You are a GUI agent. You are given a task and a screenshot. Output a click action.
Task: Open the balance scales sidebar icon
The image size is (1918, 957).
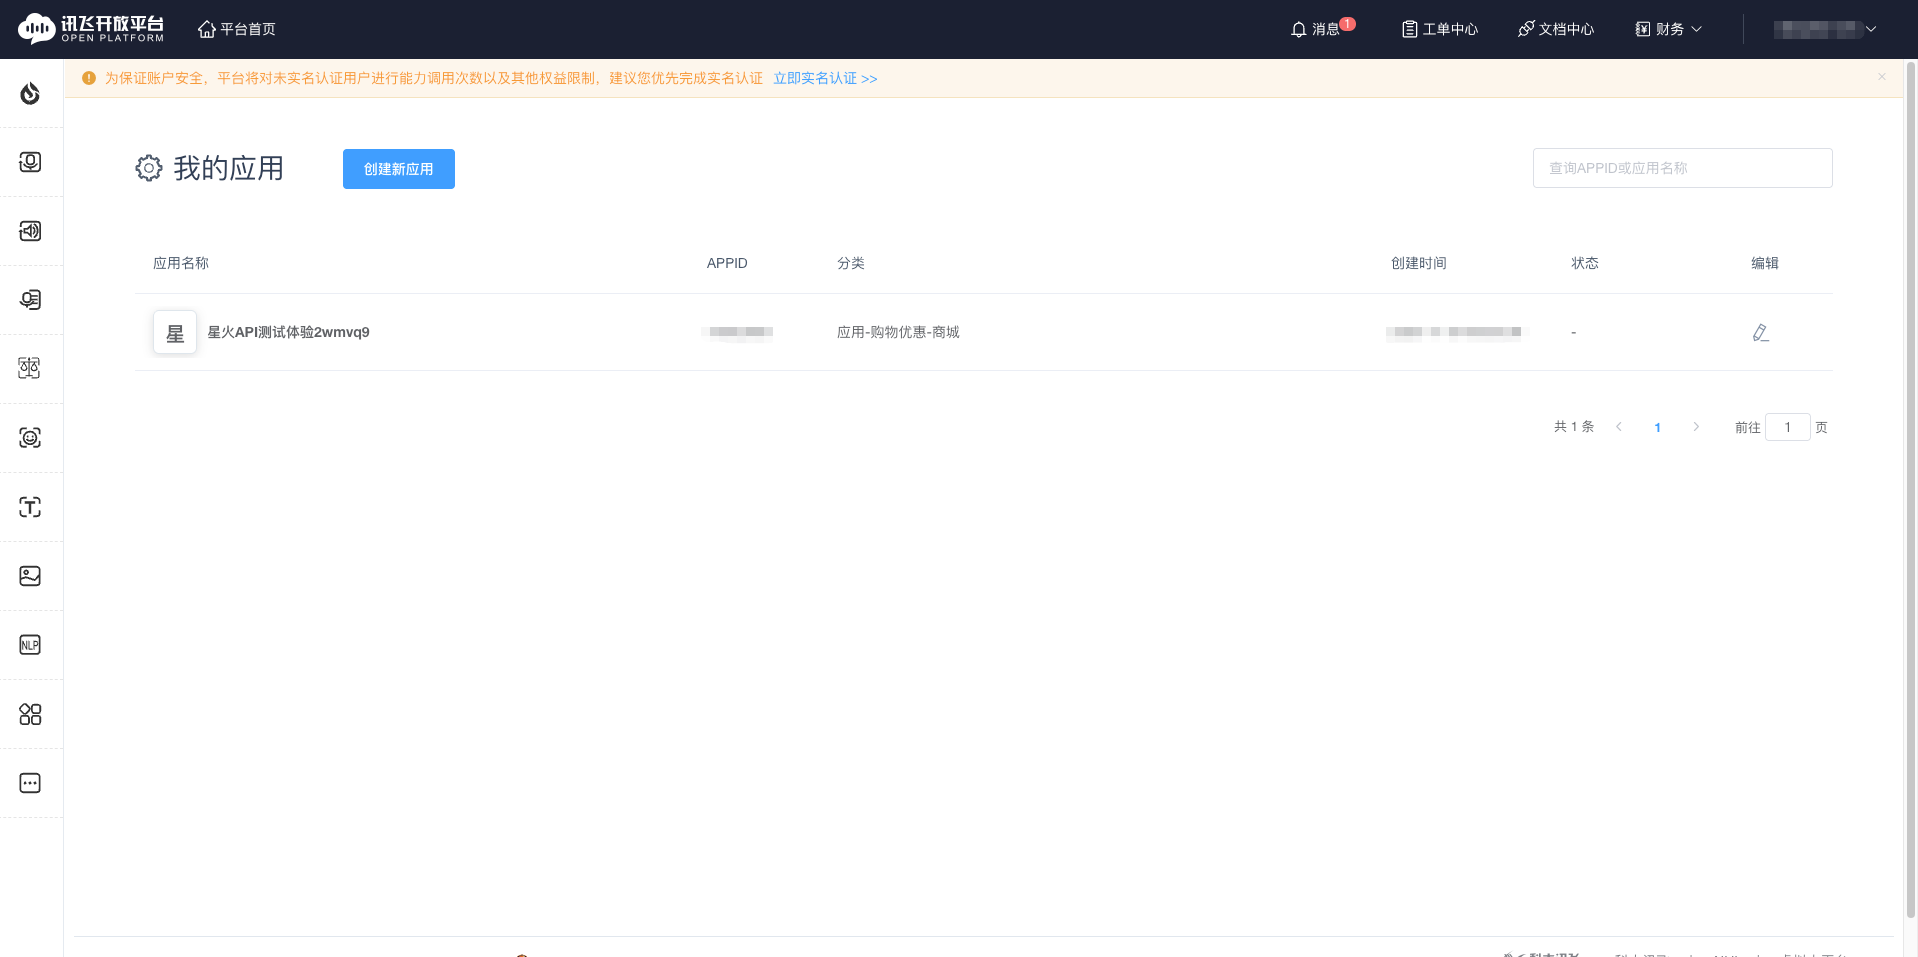tap(30, 369)
